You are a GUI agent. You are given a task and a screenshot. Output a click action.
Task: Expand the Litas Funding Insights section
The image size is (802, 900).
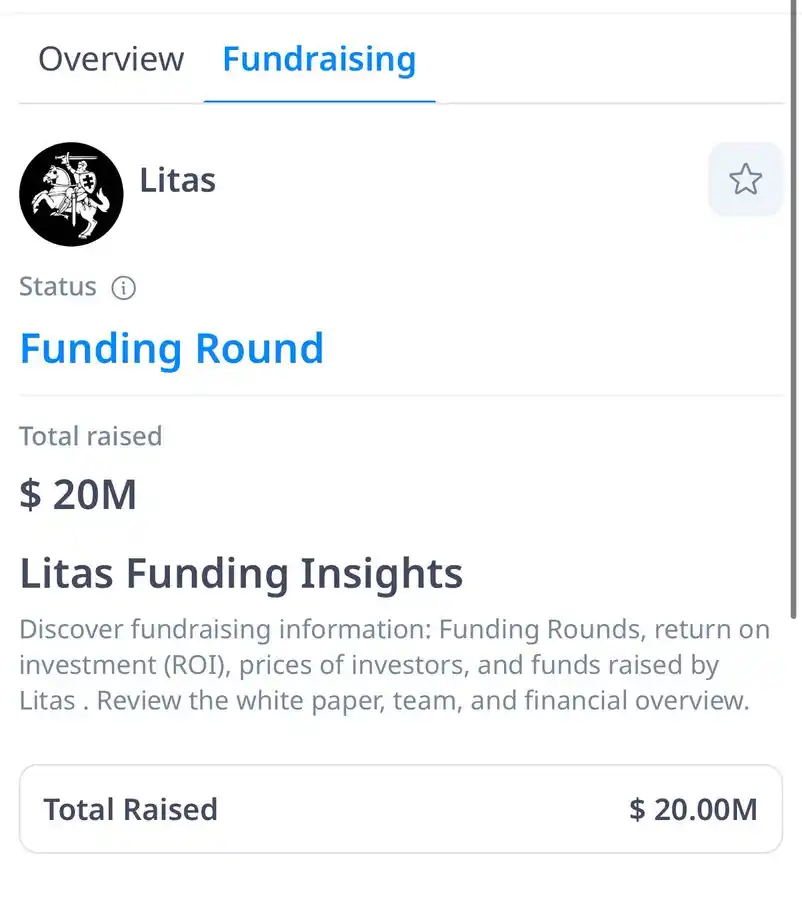(x=240, y=573)
